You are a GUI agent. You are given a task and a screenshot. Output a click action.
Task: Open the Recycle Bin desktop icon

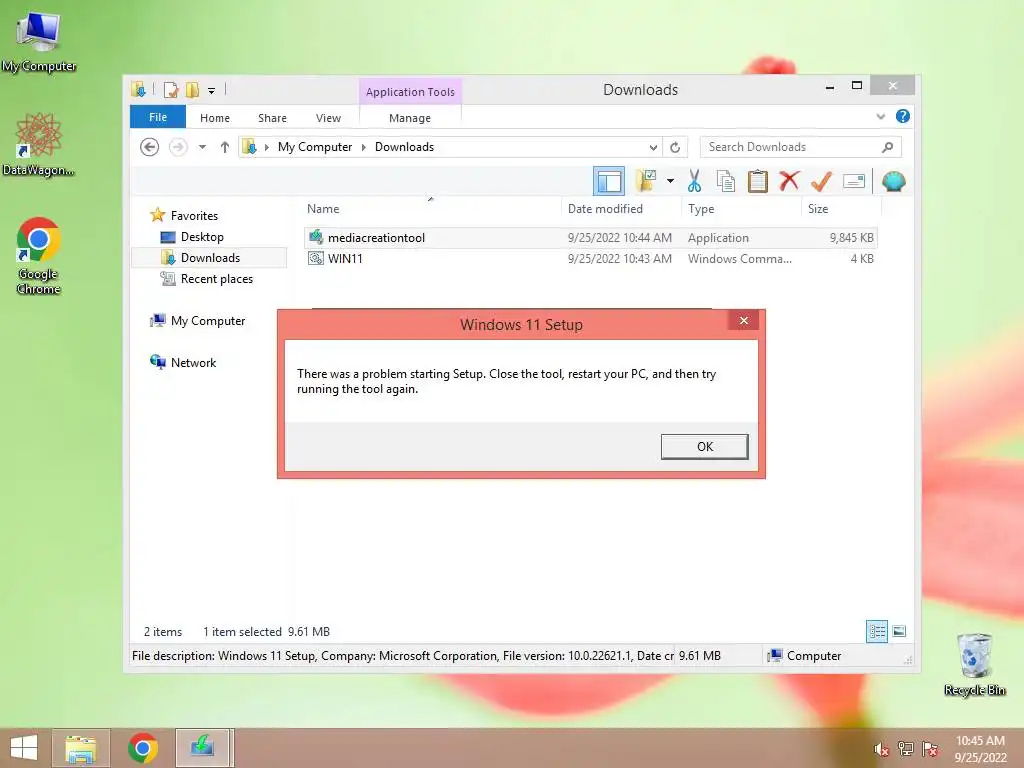coord(974,664)
